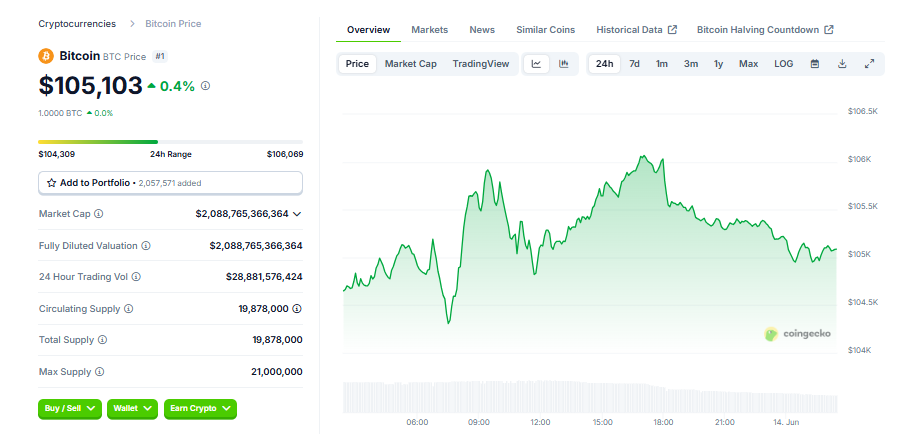Viewport: 919px width, 434px height.
Task: Click 24 Hour Trading Vol value $28,881,576,424
Action: [264, 276]
